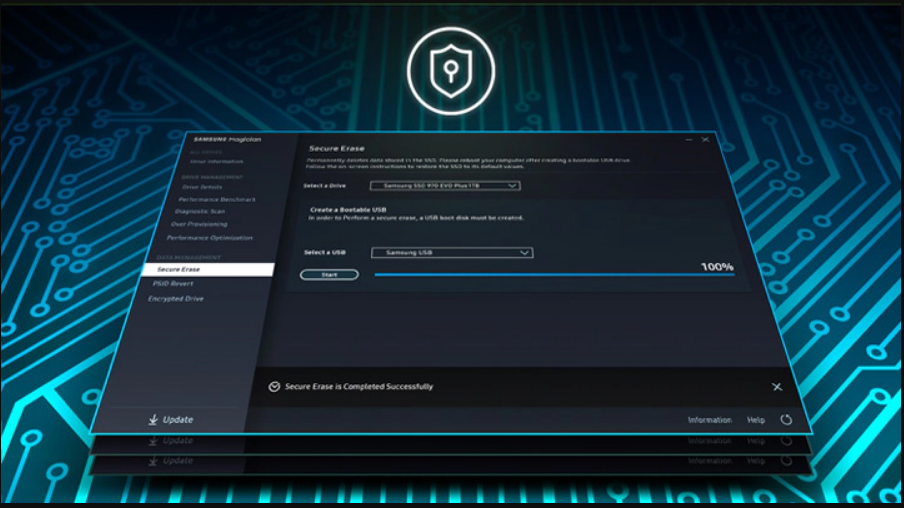Open the Information link
This screenshot has width=904, height=508.
click(709, 420)
